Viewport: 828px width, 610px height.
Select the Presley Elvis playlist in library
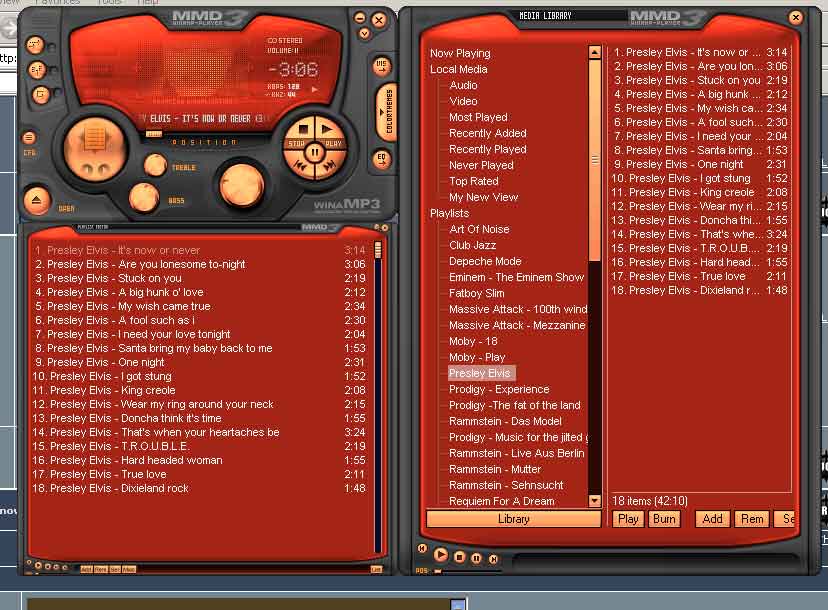(x=479, y=373)
